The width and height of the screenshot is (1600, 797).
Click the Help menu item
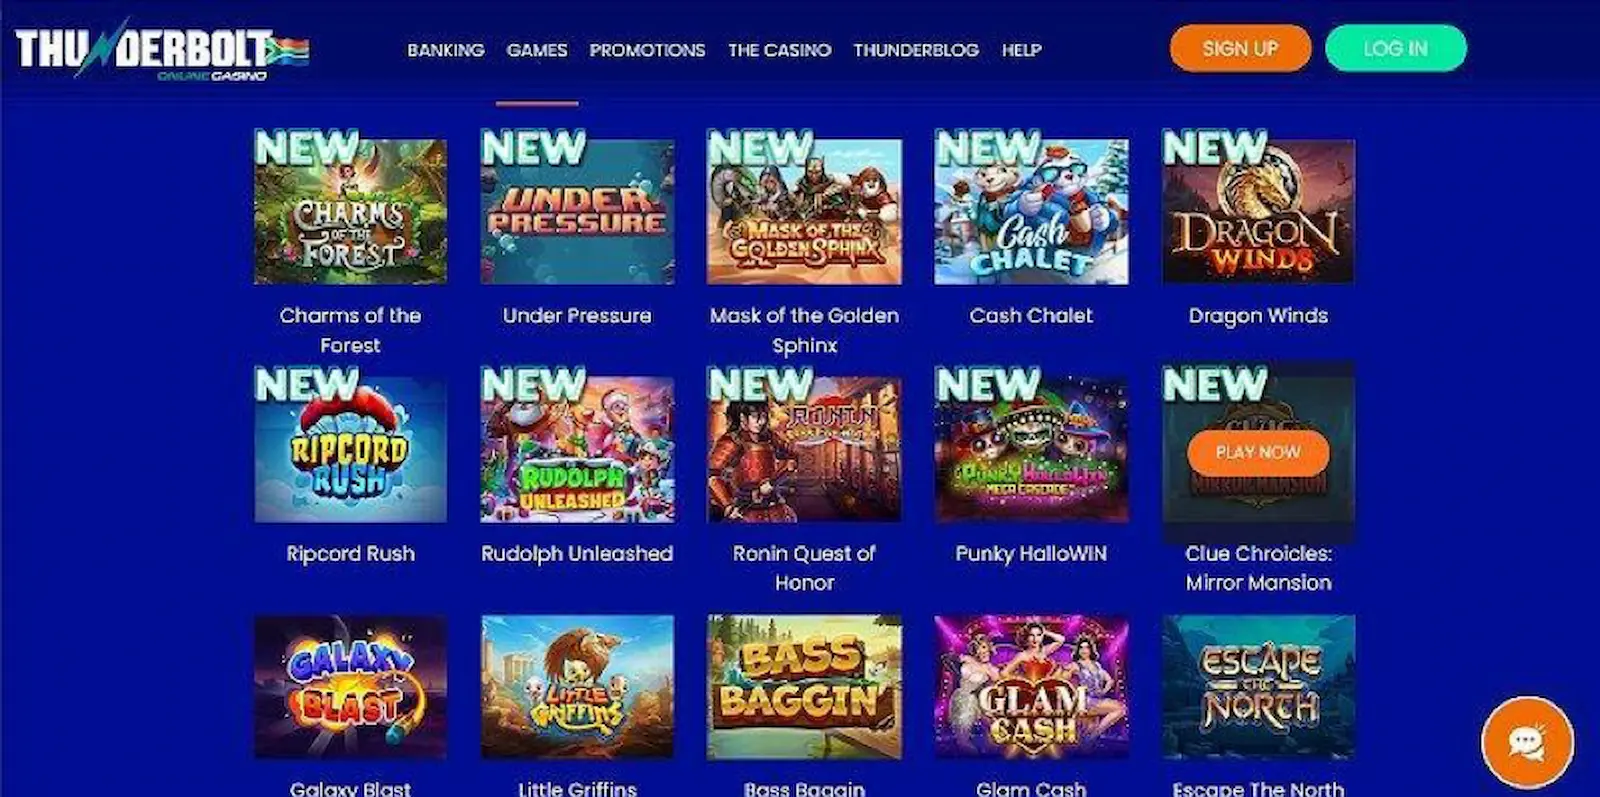point(1022,50)
